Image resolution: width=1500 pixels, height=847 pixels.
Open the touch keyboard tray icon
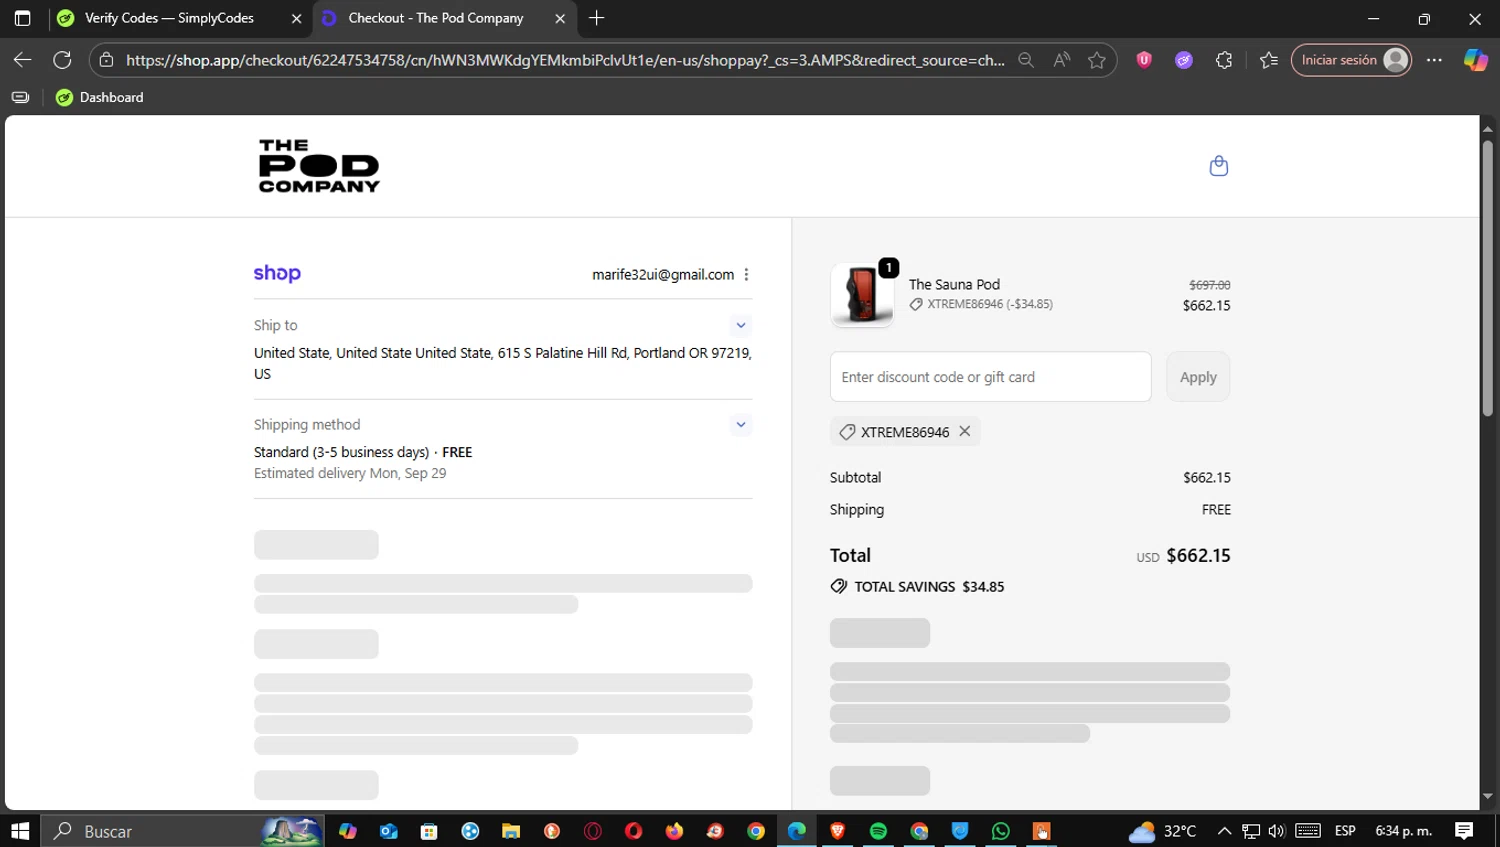1308,831
